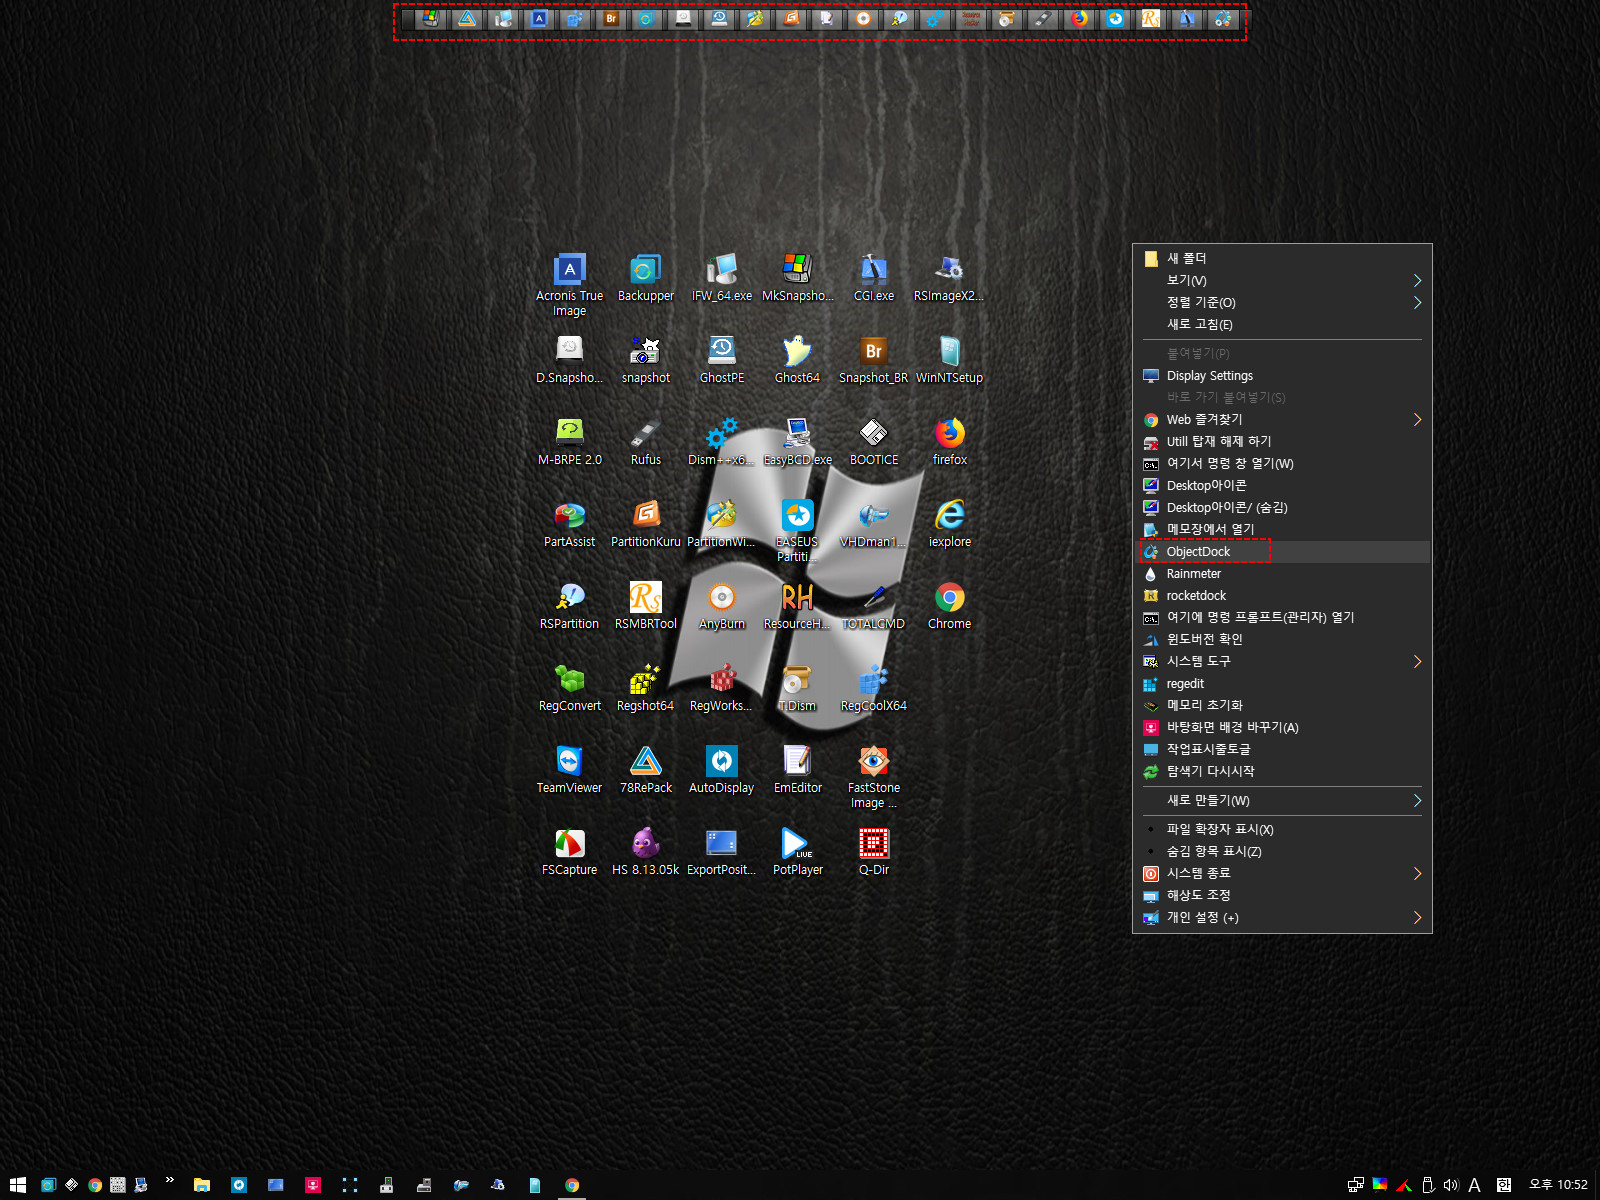Open iexplore desktop shortcut
The width and height of the screenshot is (1600, 1200).
[x=949, y=524]
